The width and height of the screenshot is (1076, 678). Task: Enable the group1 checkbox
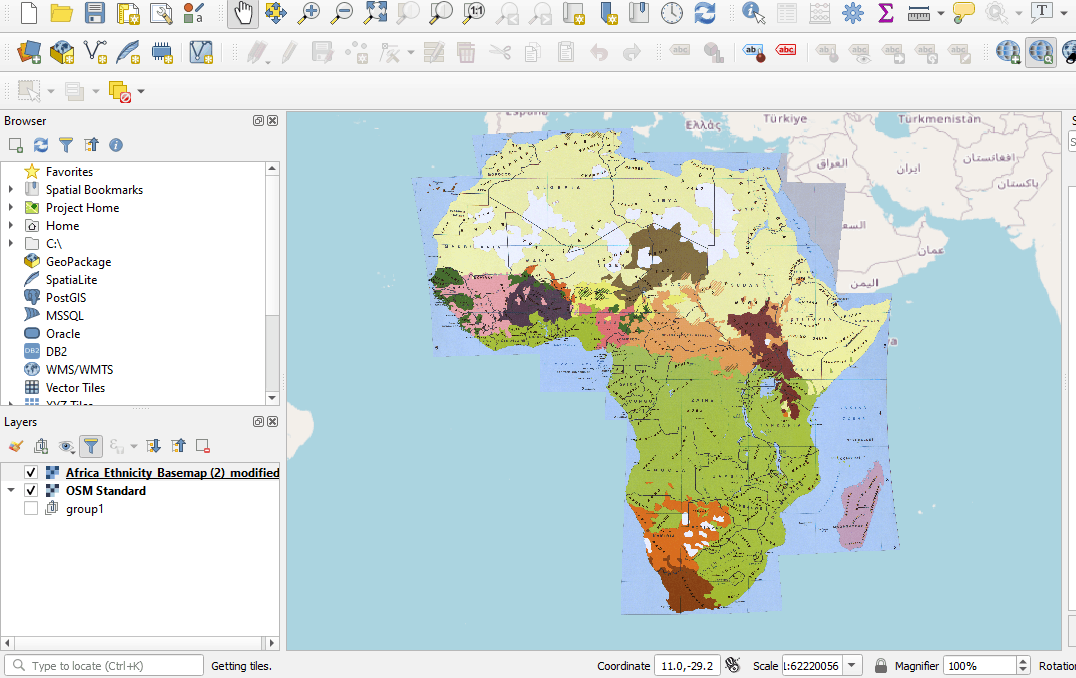pos(31,509)
